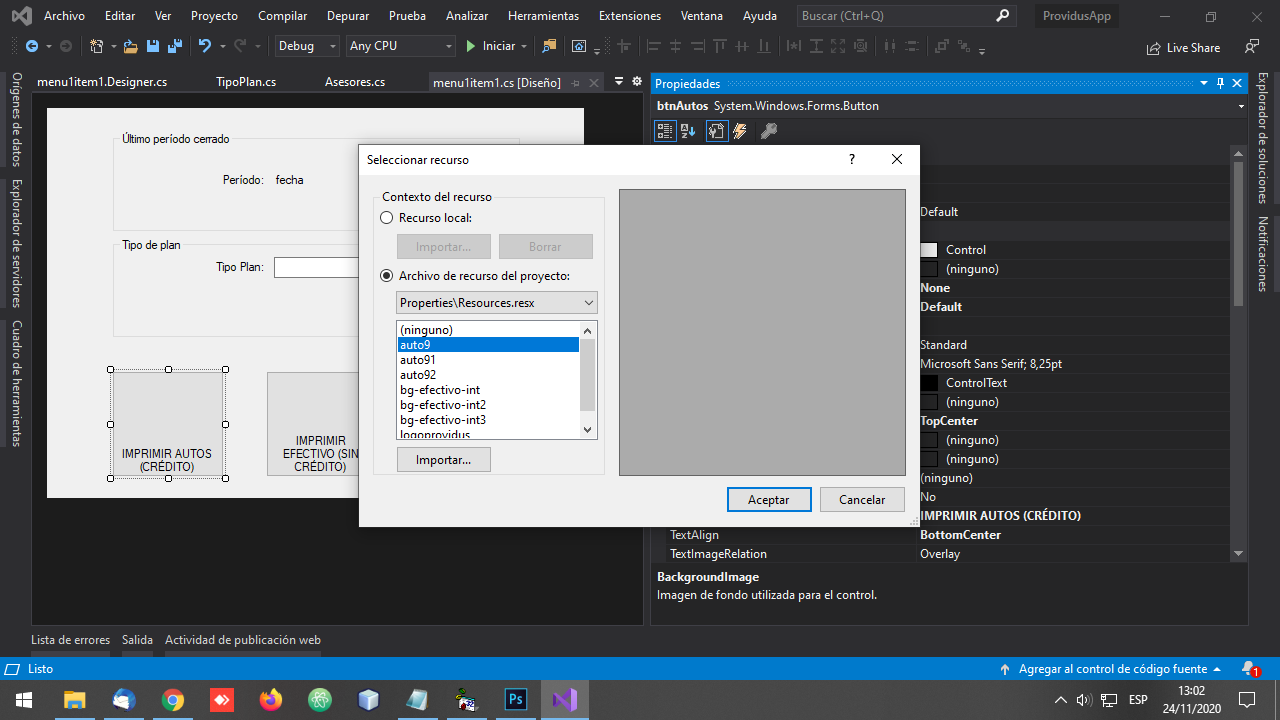Click down arrow of resource list scrollbar
1280x720 pixels.
pyautogui.click(x=588, y=429)
